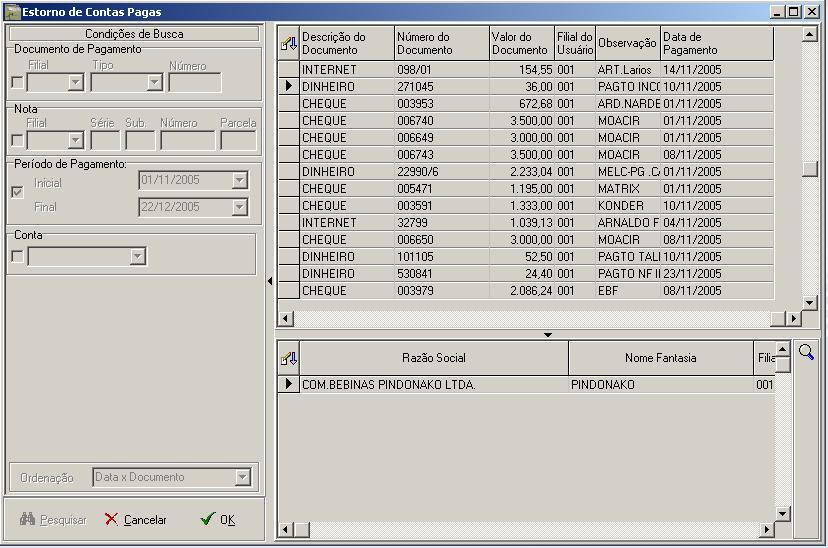828x548 pixels.
Task: Click the Documento de Pagamento Número field
Action: (195, 82)
